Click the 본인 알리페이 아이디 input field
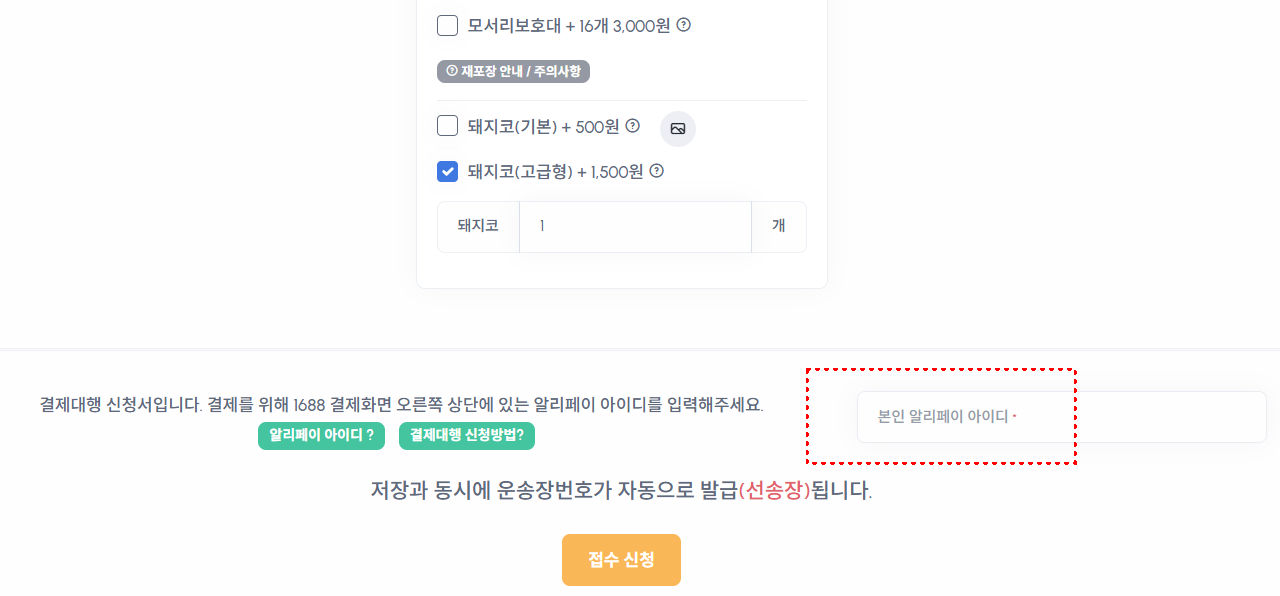 (1060, 417)
